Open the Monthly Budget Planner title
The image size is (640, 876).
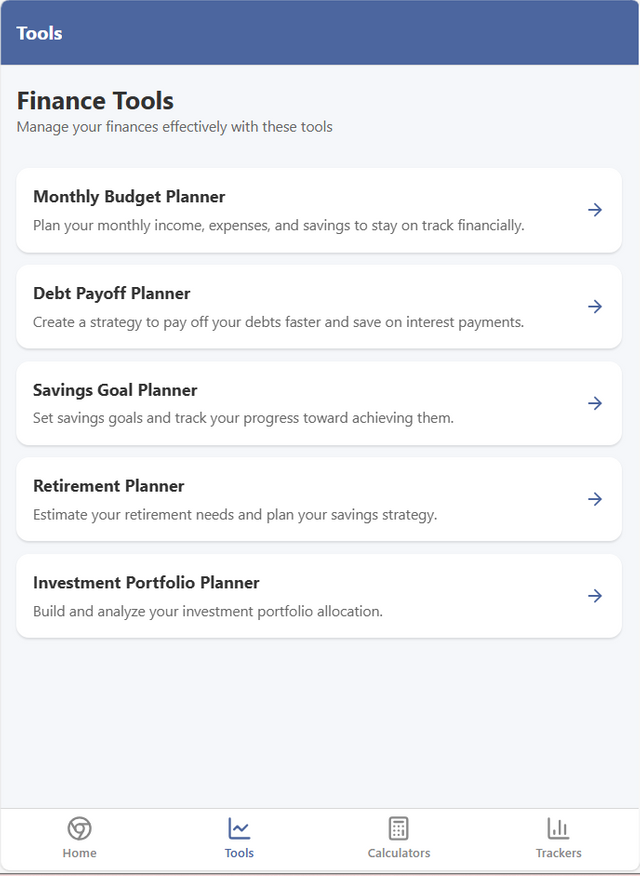click(129, 197)
